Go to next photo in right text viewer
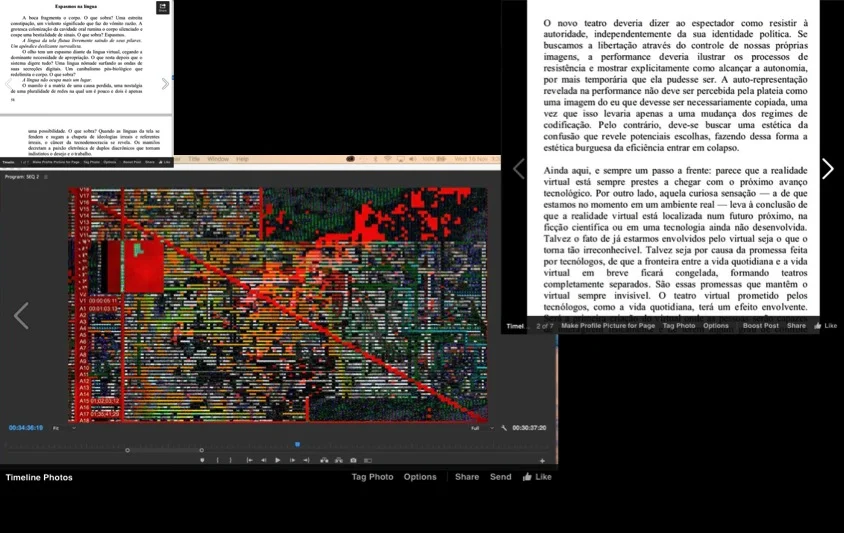 [827, 169]
